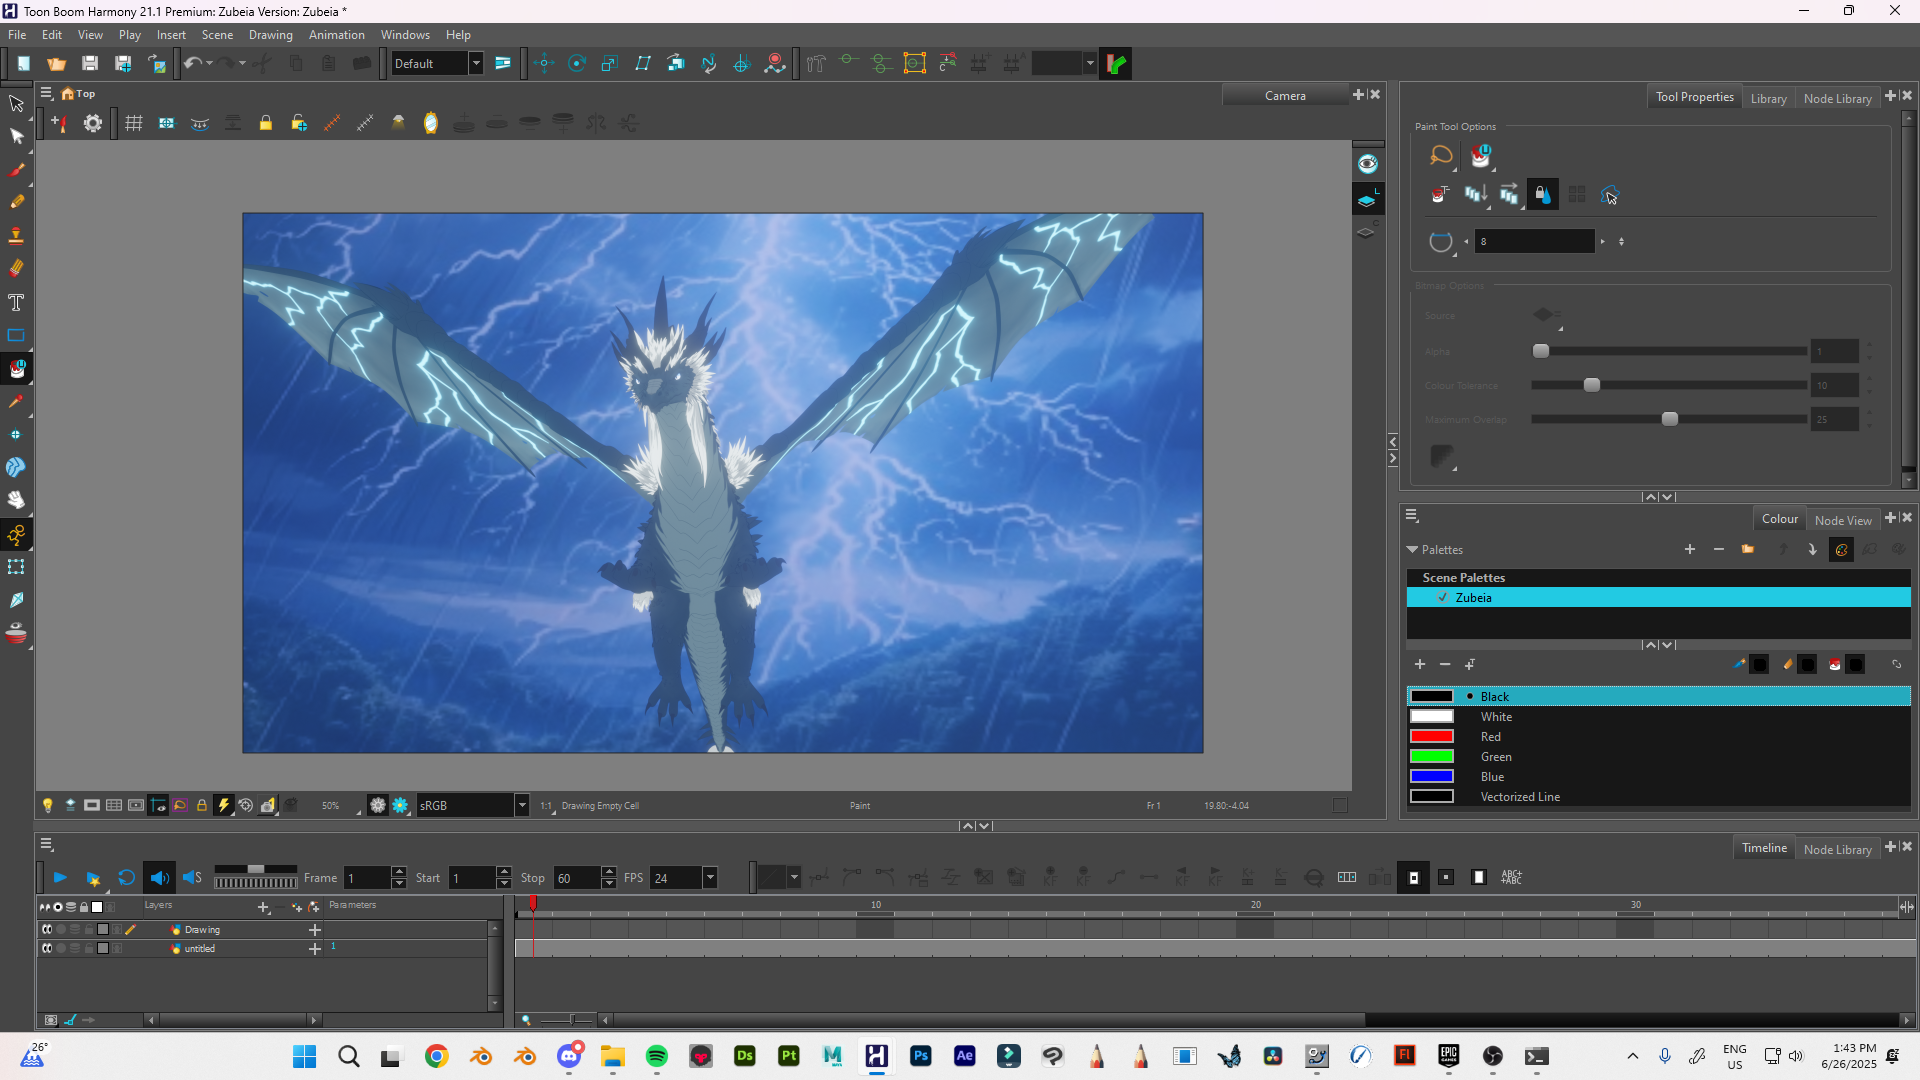Open the FPS dropdown arrow
1920x1080 pixels.
tap(710, 877)
